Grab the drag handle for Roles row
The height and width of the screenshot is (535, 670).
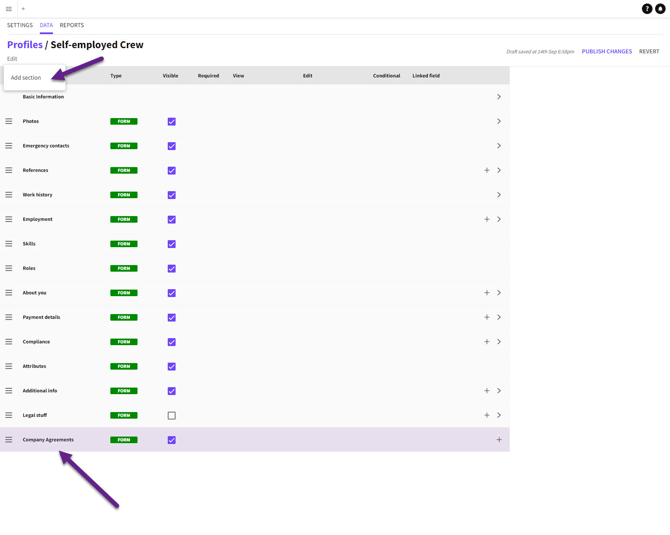click(9, 268)
